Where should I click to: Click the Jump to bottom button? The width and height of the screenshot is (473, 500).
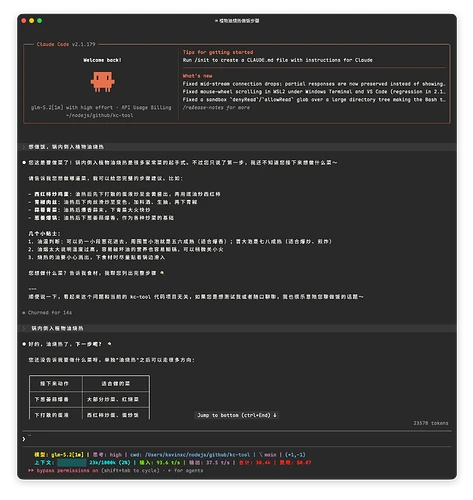pos(237,415)
